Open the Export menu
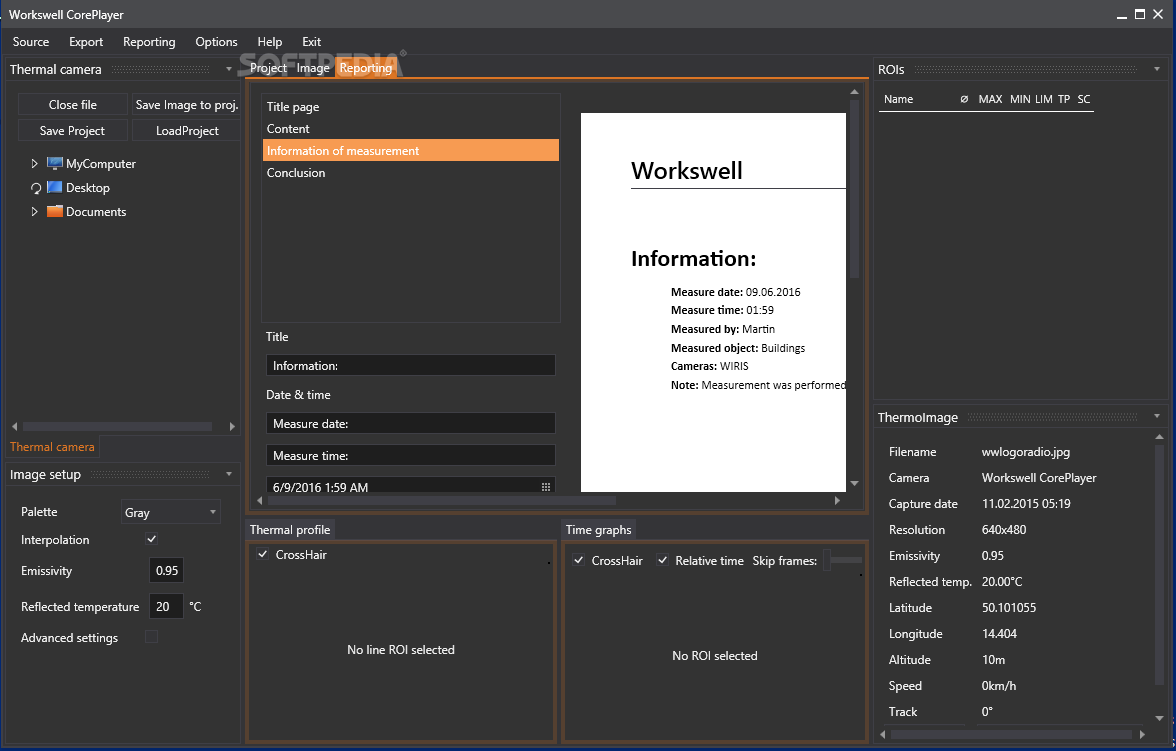1176x751 pixels. (x=86, y=42)
